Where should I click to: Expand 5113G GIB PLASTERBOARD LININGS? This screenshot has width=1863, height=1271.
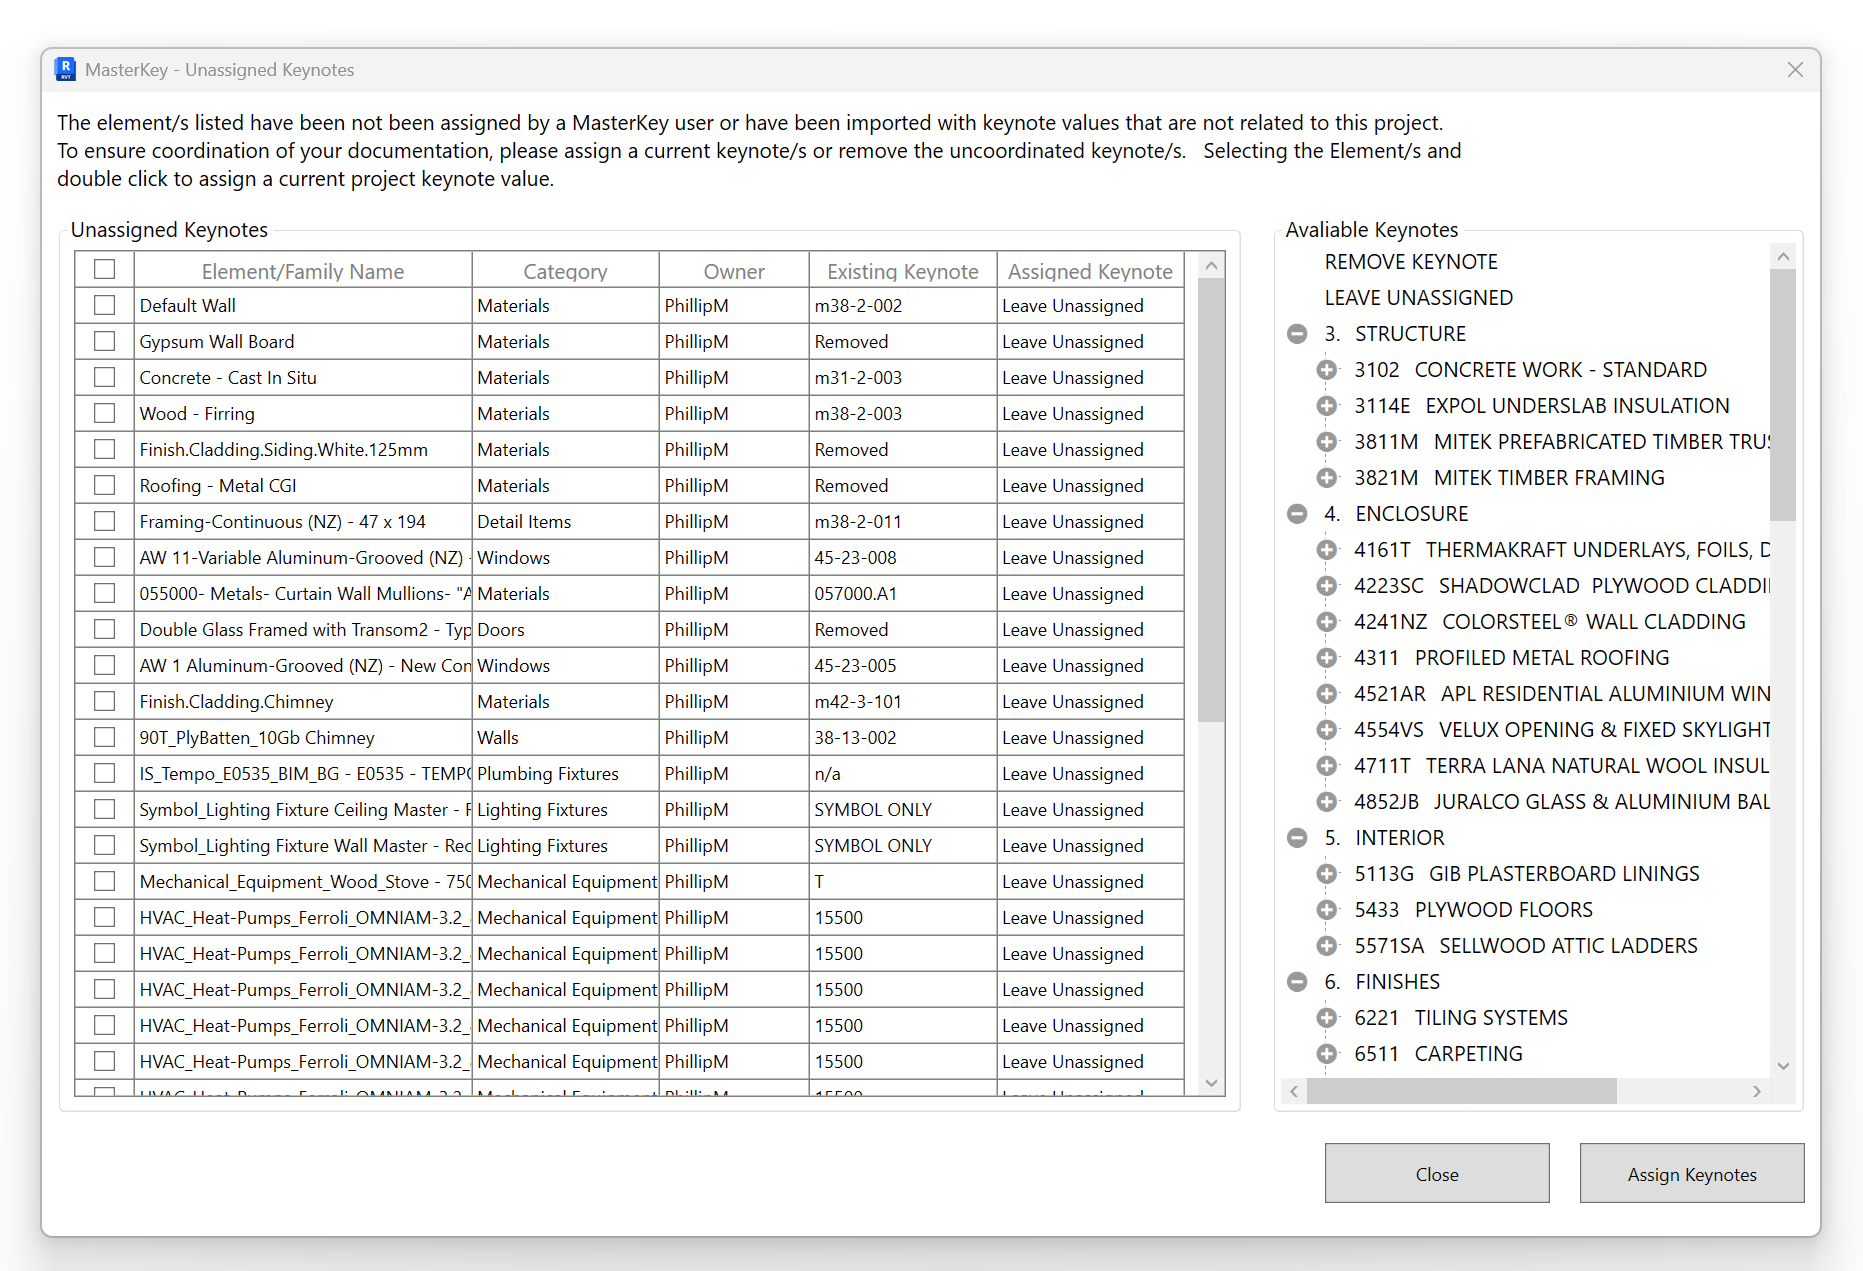[x=1327, y=873]
